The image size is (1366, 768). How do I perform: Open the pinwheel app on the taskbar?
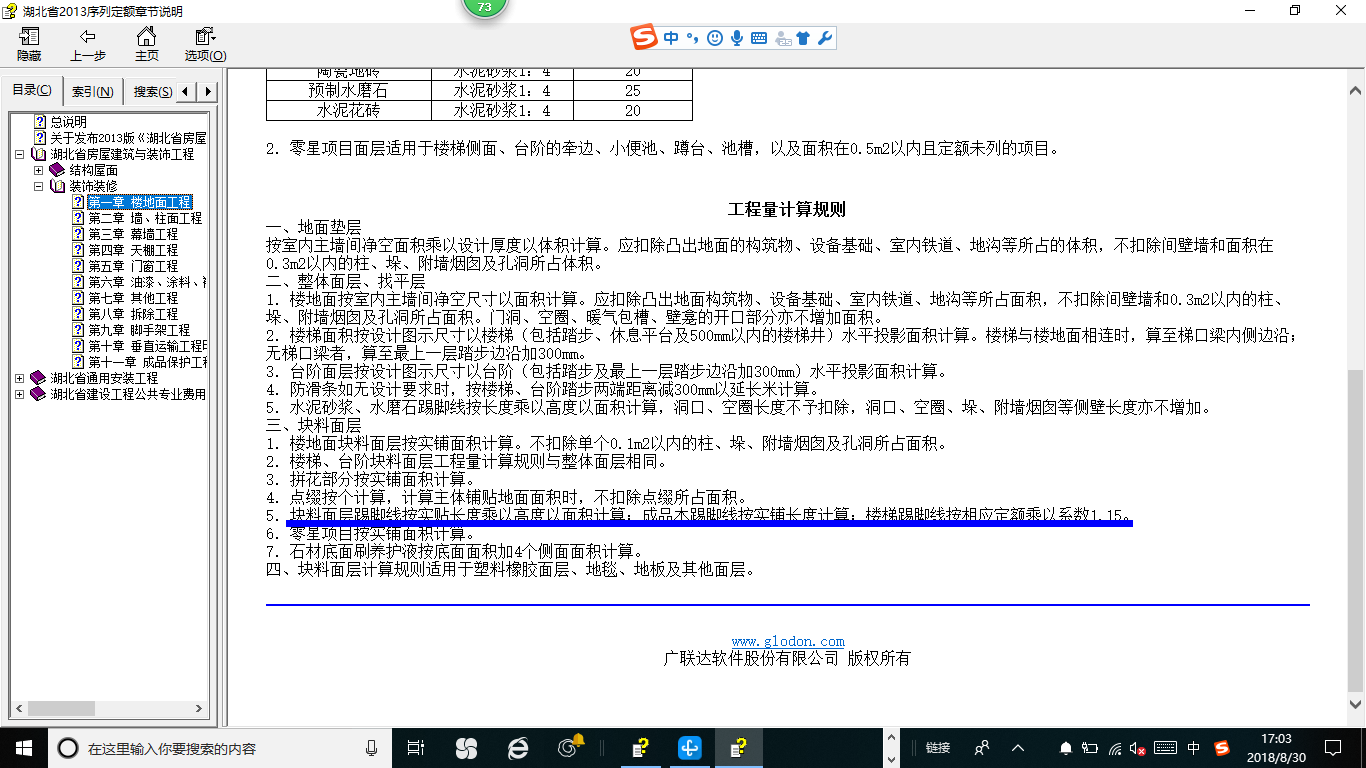[x=466, y=747]
